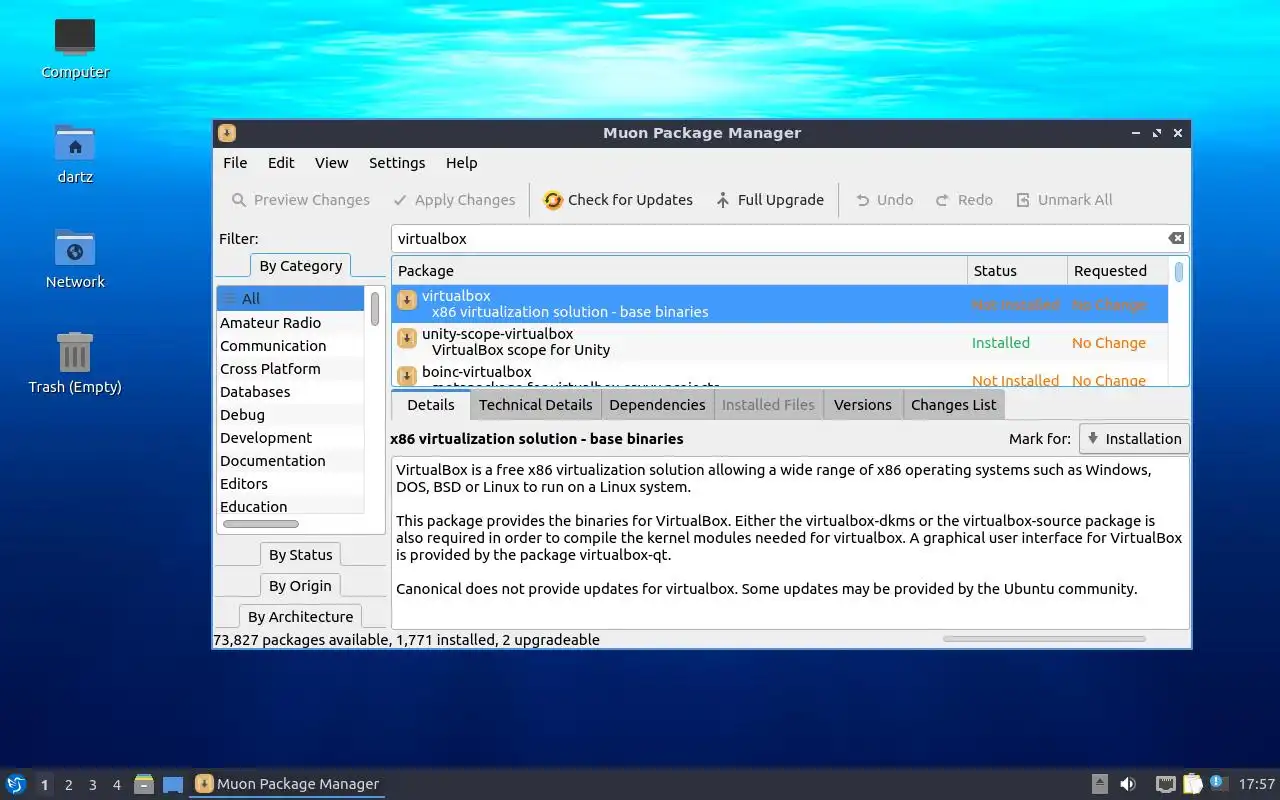Screen dimensions: 1280x800
Task: Expand the By Origin filter section
Action: coord(301,586)
